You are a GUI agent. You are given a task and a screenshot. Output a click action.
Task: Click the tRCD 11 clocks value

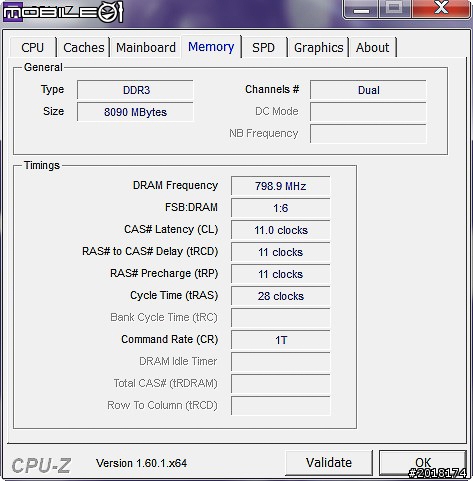click(281, 252)
